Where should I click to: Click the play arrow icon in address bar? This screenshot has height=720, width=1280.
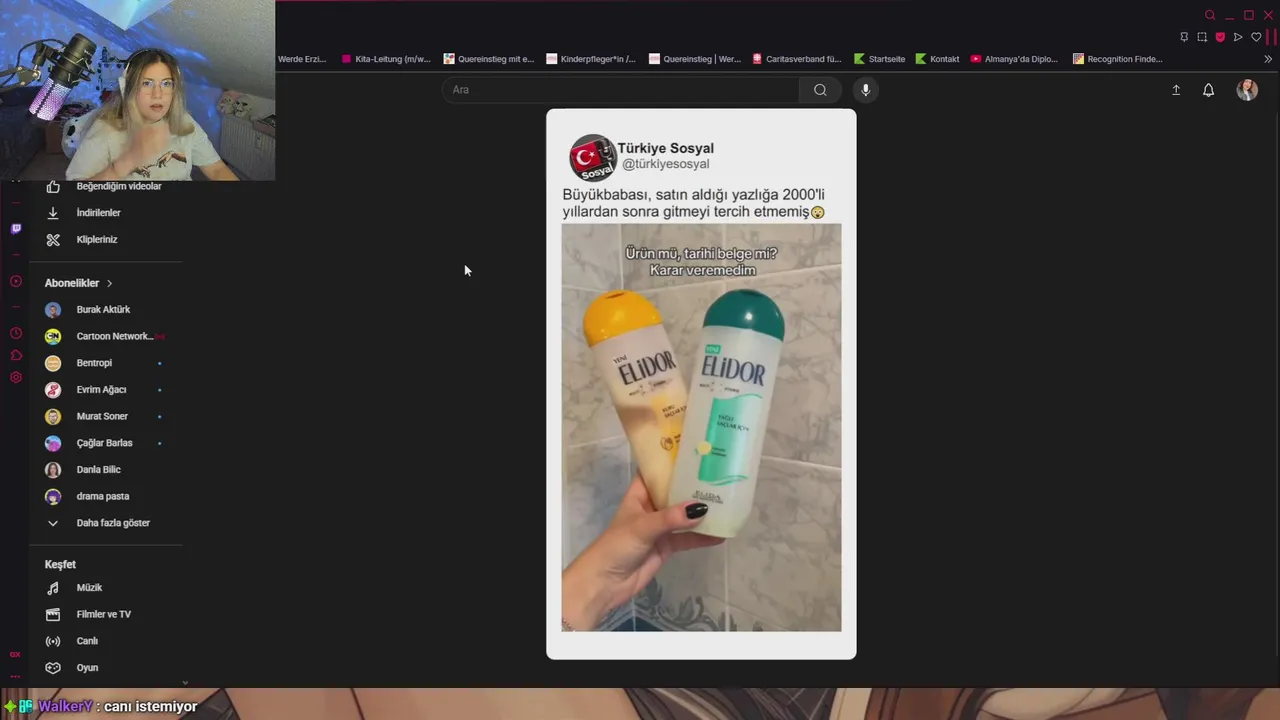(1238, 37)
